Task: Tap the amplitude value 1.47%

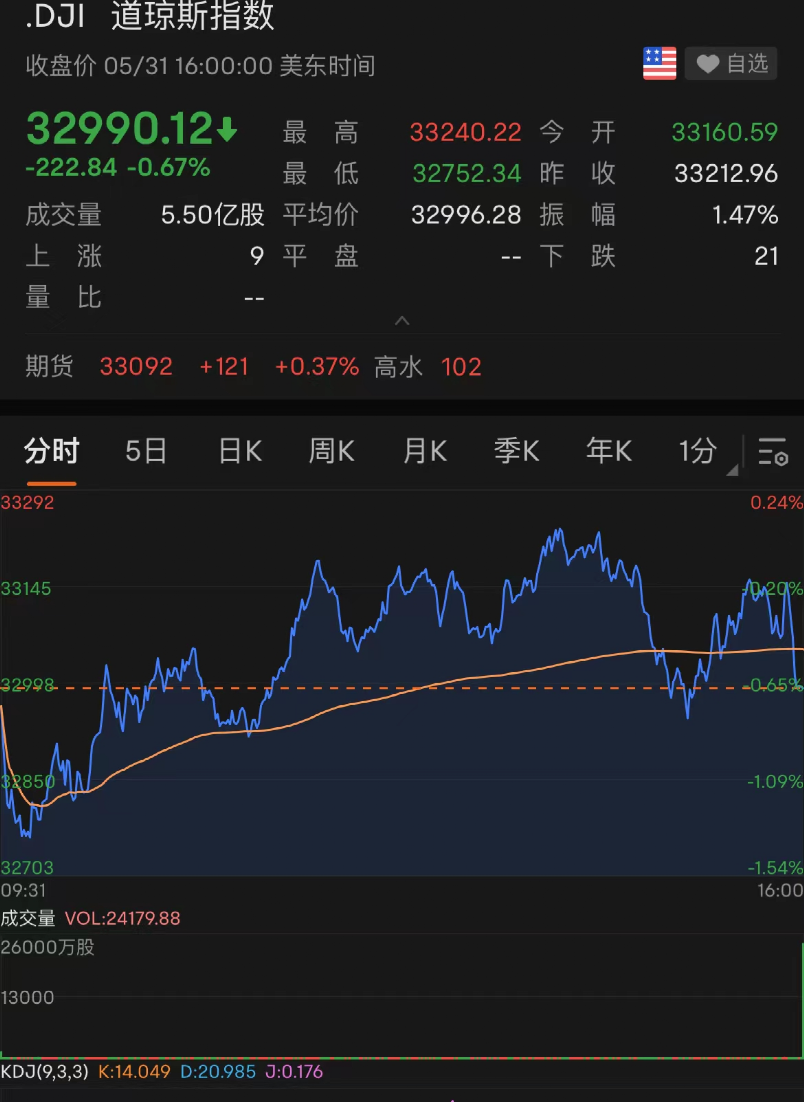Action: 745,215
